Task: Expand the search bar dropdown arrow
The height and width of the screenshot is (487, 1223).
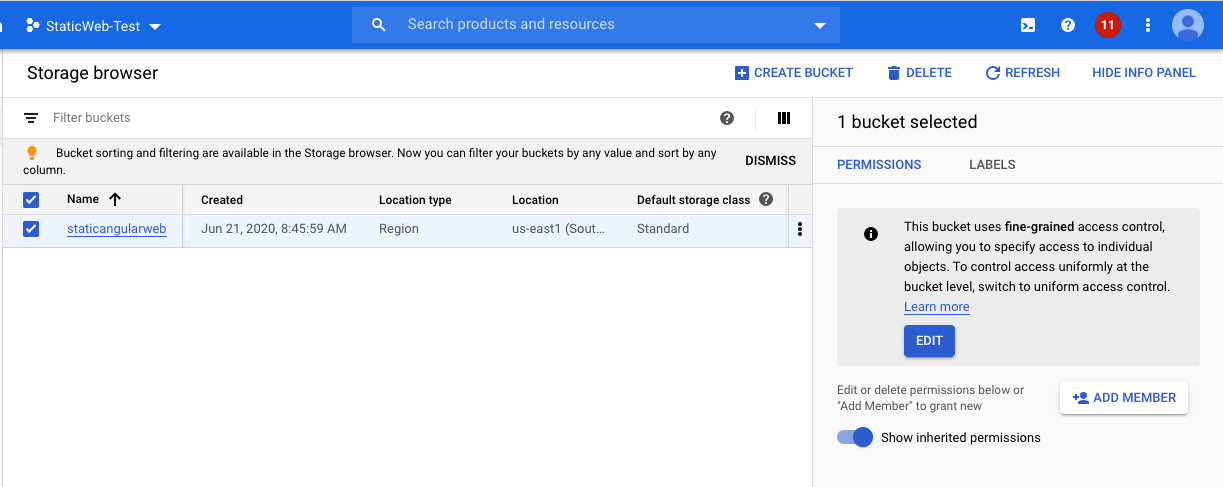Action: pos(820,25)
